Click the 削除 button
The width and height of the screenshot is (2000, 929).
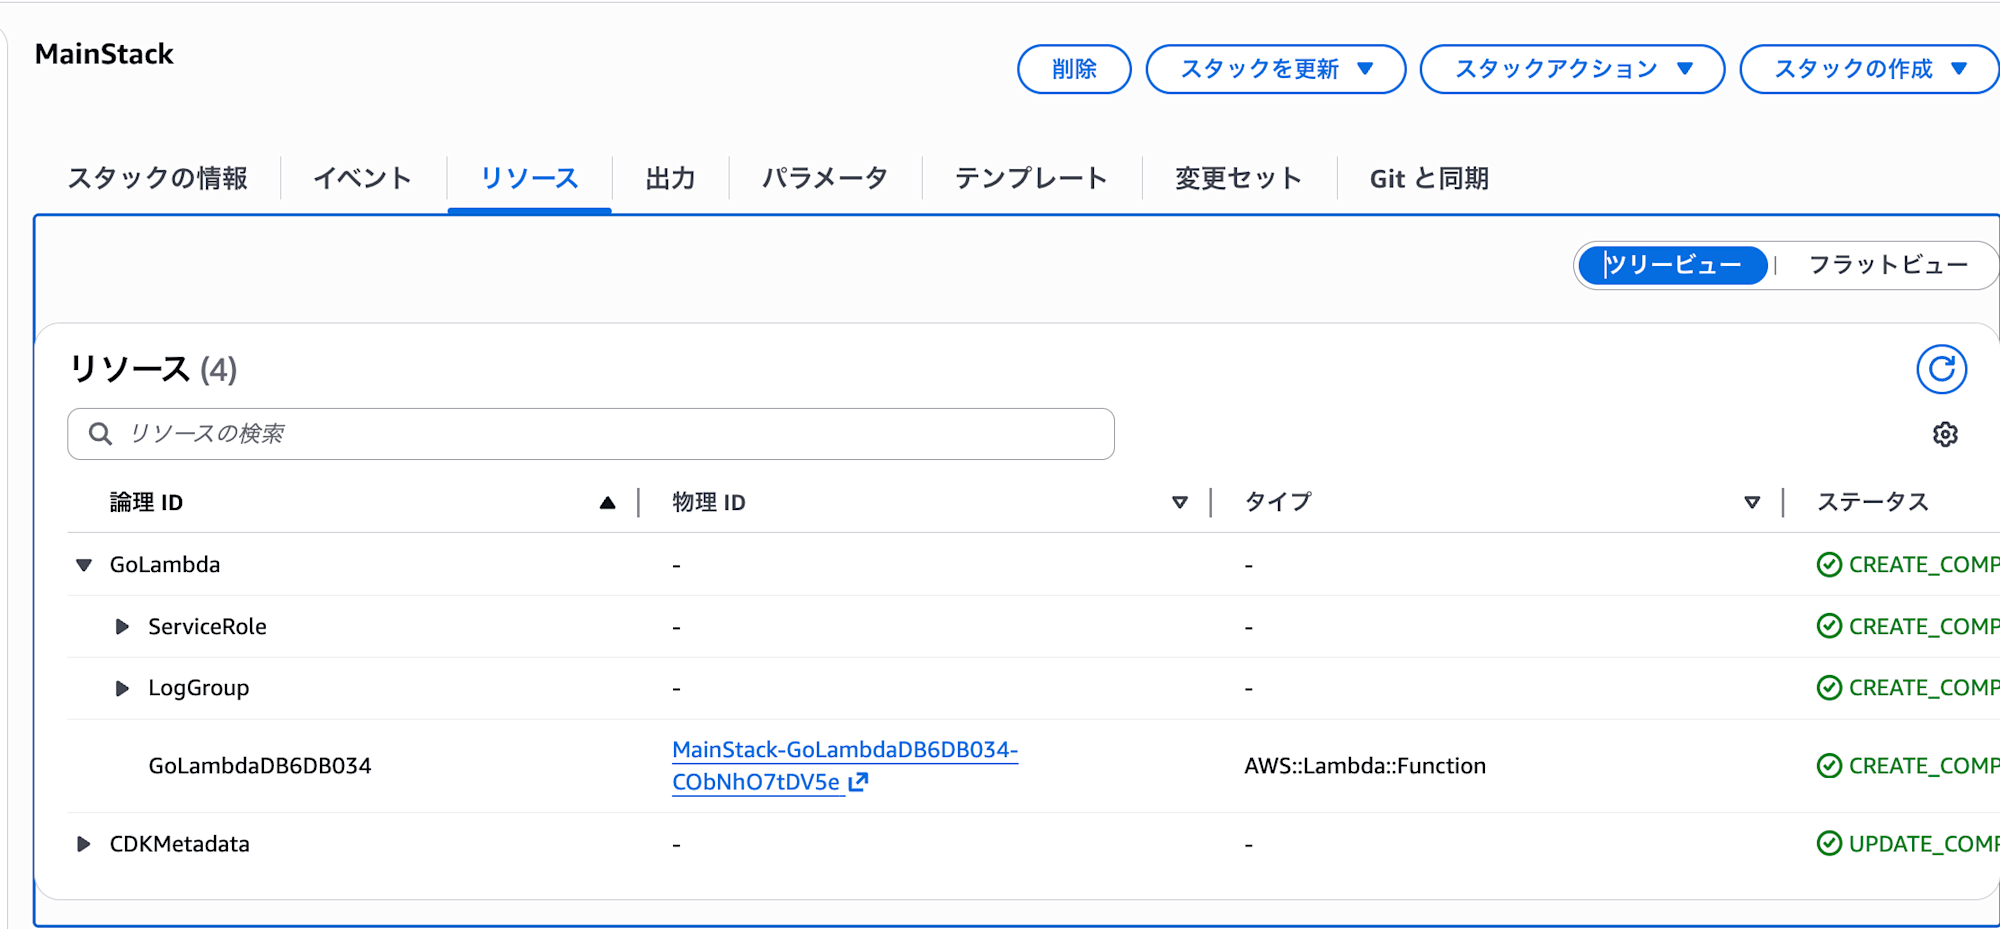(x=1074, y=68)
